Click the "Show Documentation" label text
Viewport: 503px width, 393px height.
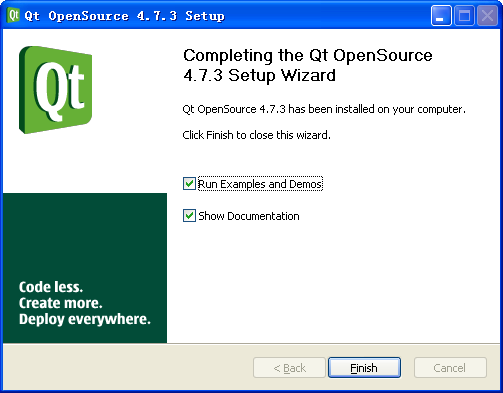pos(249,216)
